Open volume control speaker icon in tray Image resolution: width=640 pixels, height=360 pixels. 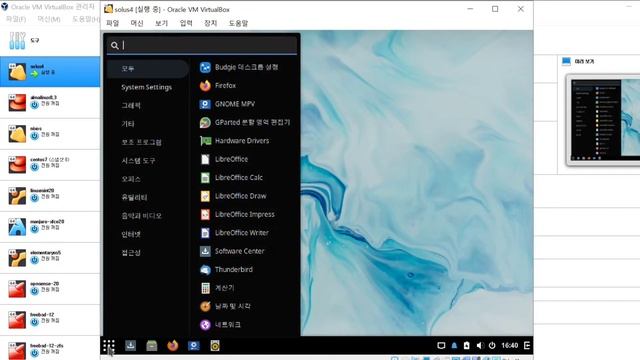tap(480, 345)
